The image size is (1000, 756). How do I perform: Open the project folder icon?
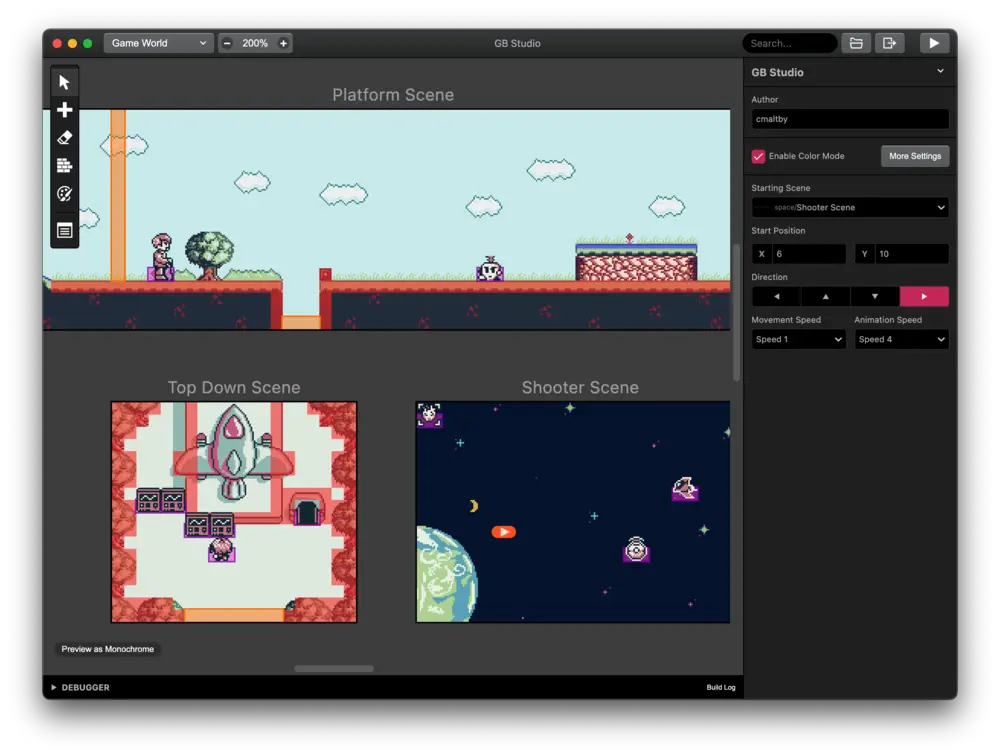856,43
